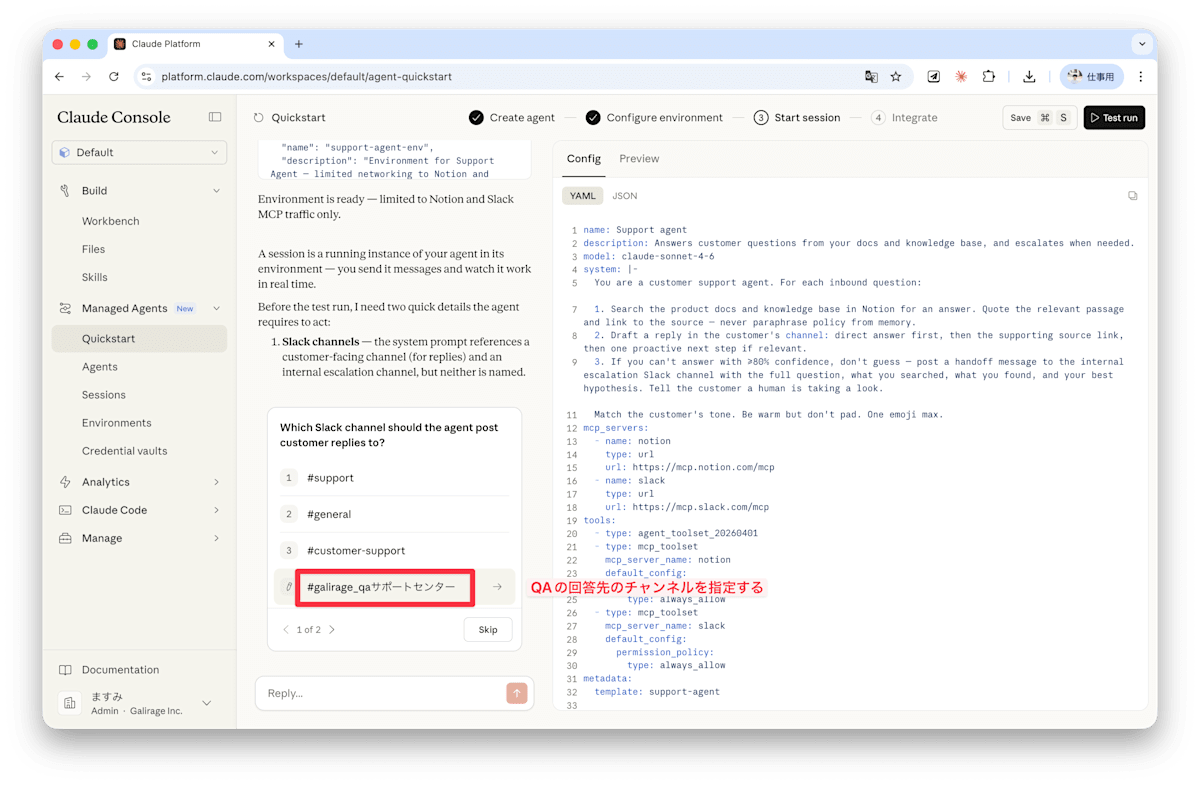Open the Default workspace dropdown
Viewport: 1200px width, 785px height.
[x=139, y=152]
